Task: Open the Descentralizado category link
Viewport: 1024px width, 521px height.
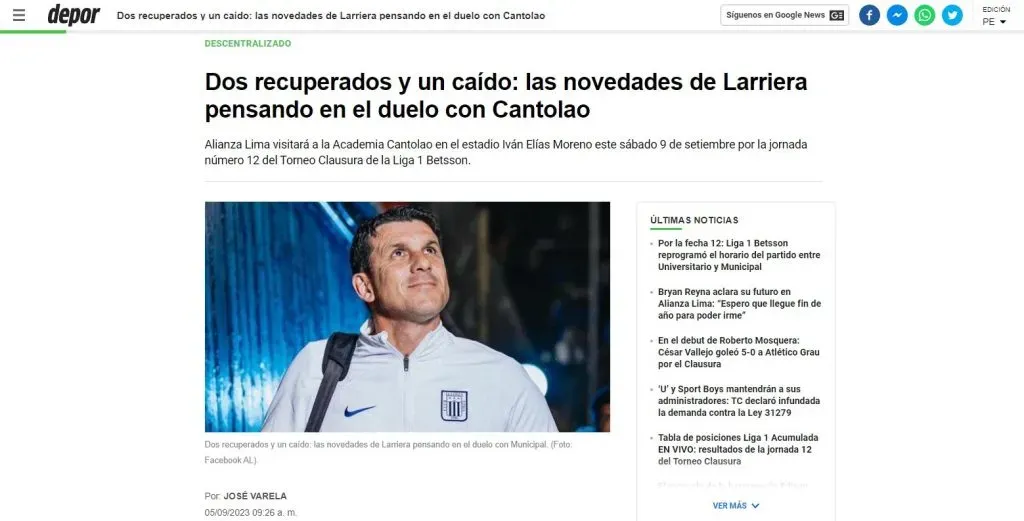Action: pos(248,43)
